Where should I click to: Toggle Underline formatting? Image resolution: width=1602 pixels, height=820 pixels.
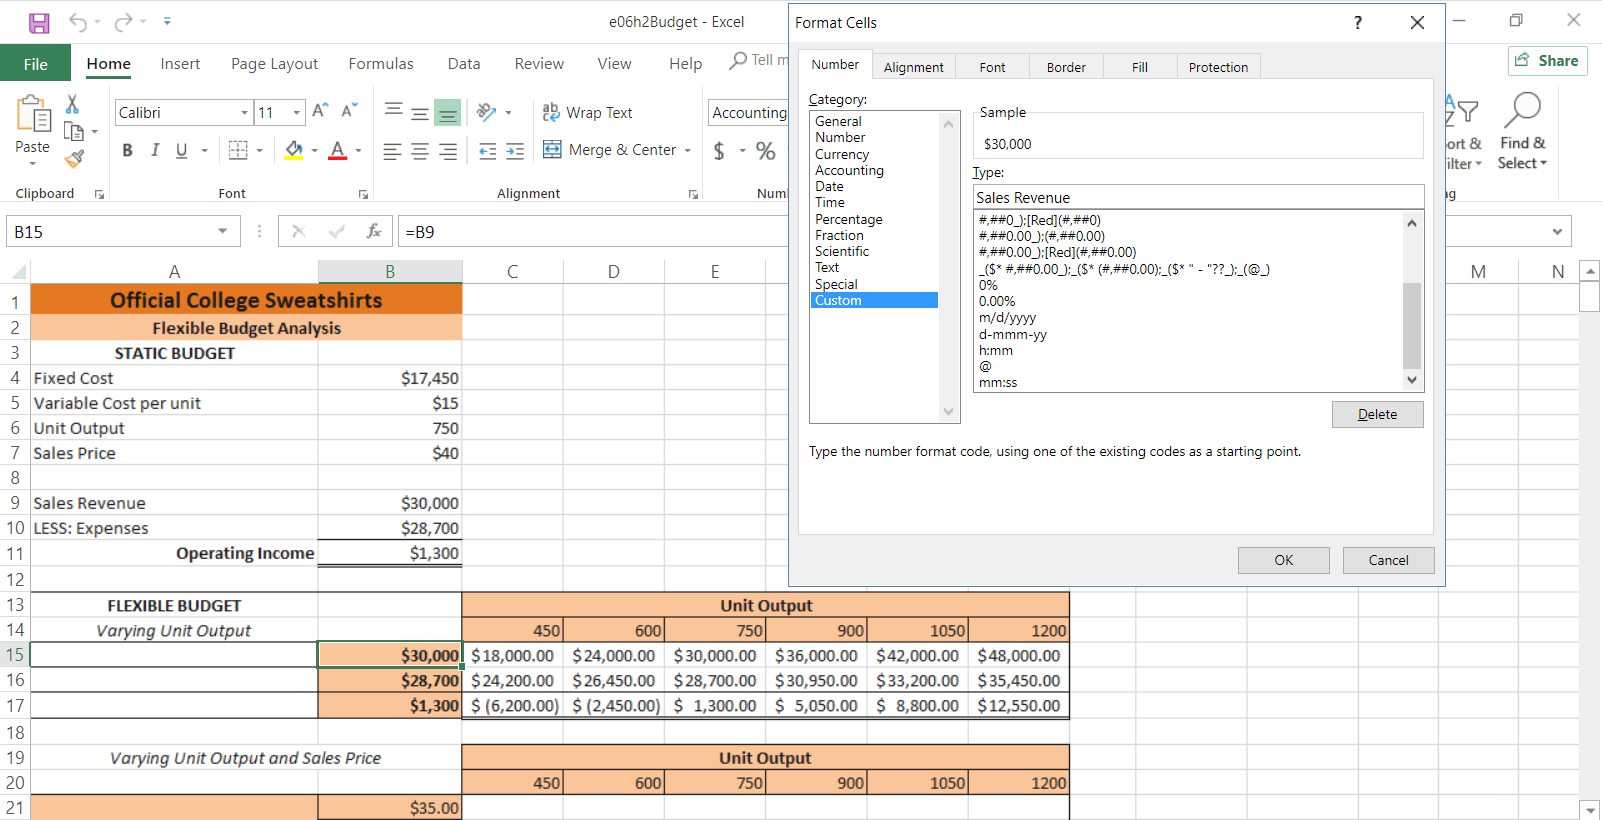181,150
